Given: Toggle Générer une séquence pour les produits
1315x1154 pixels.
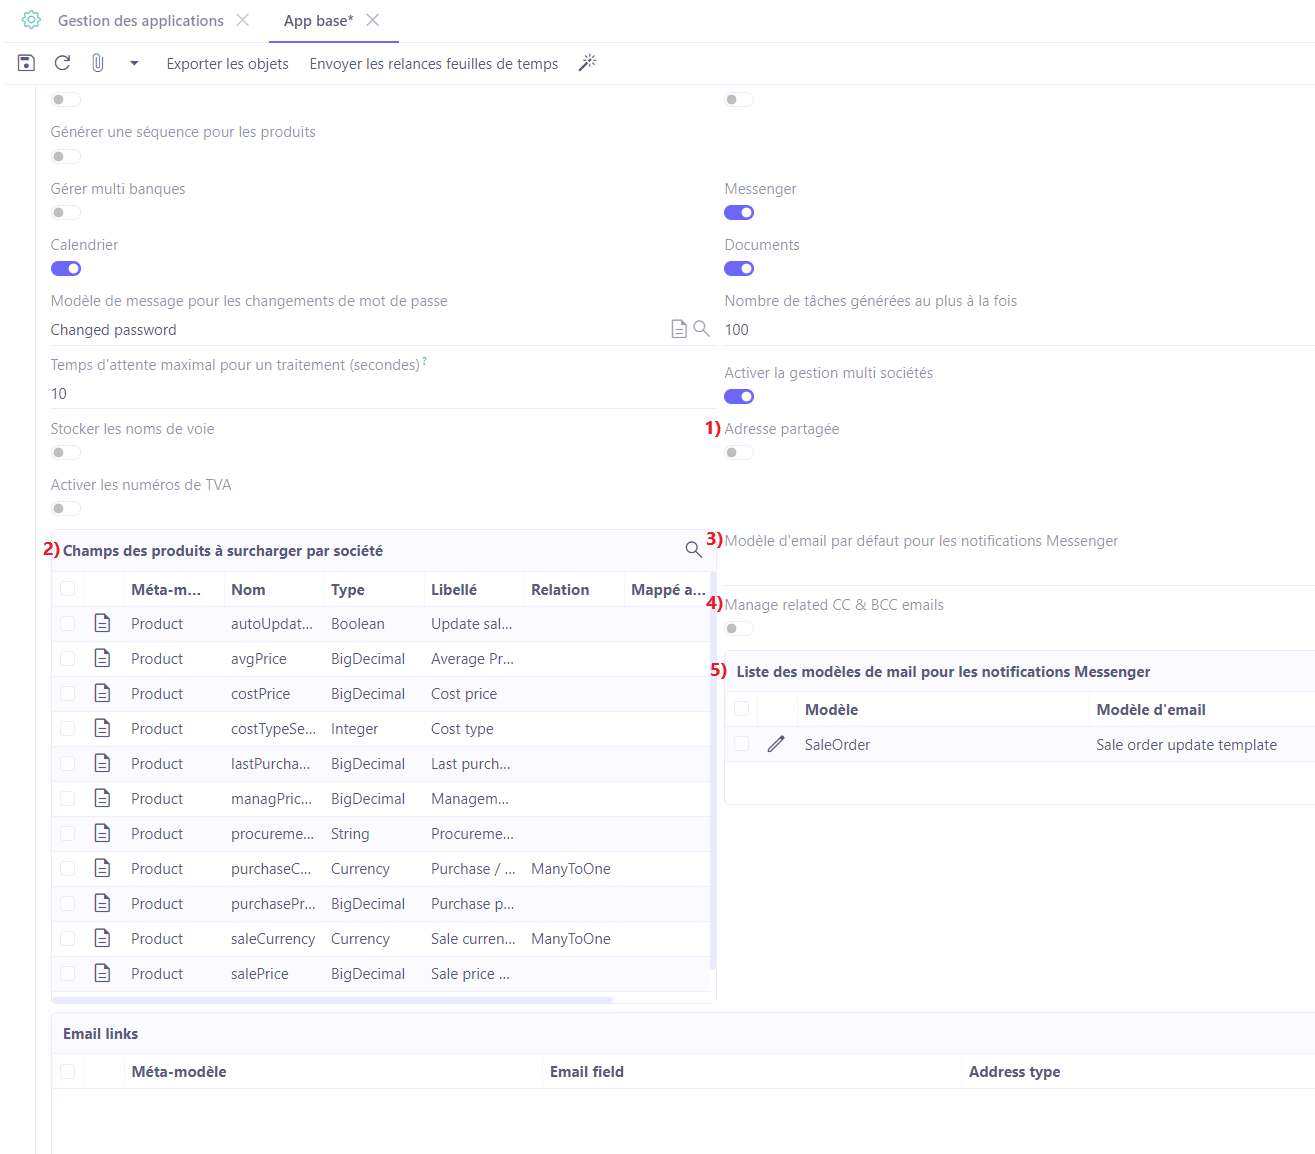Looking at the screenshot, I should pos(66,156).
